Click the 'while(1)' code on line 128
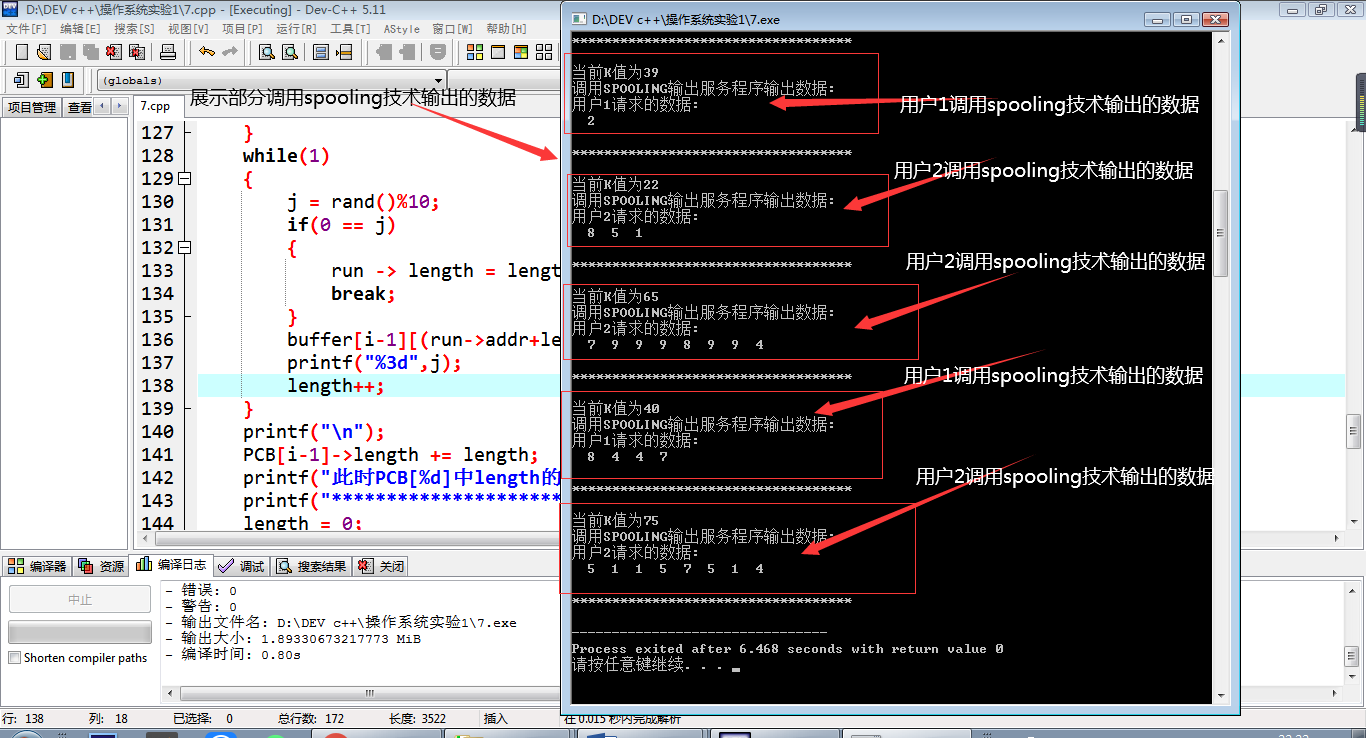This screenshot has height=738, width=1366. click(x=286, y=156)
